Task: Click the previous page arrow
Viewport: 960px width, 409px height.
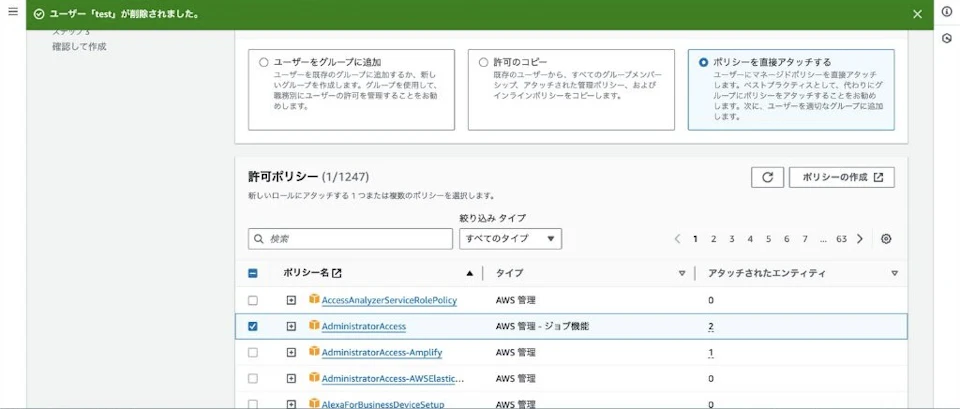Action: click(677, 239)
